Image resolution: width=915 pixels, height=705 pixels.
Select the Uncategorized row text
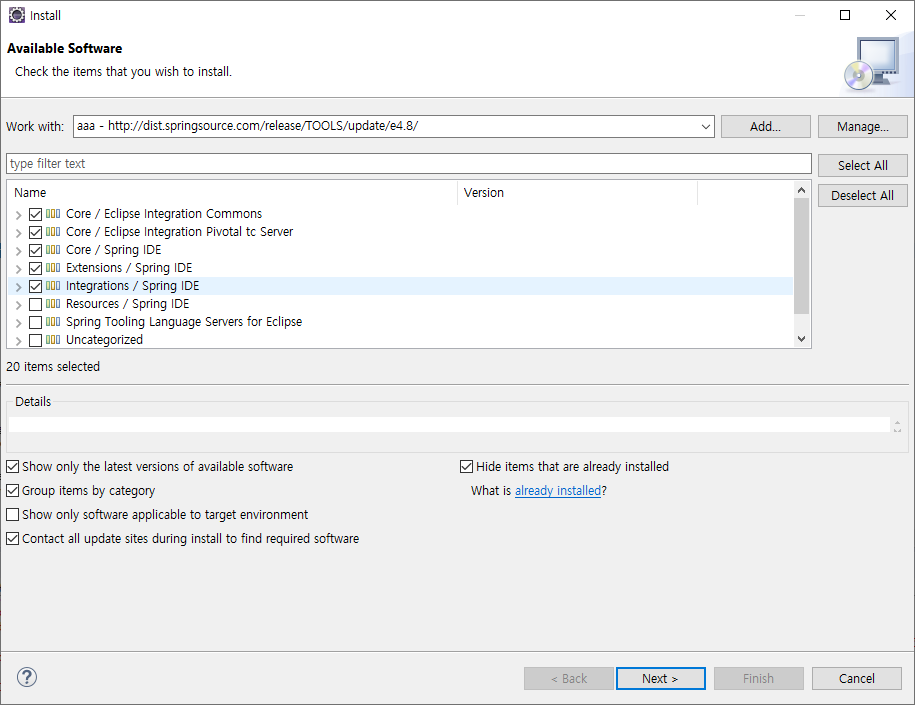pos(104,340)
